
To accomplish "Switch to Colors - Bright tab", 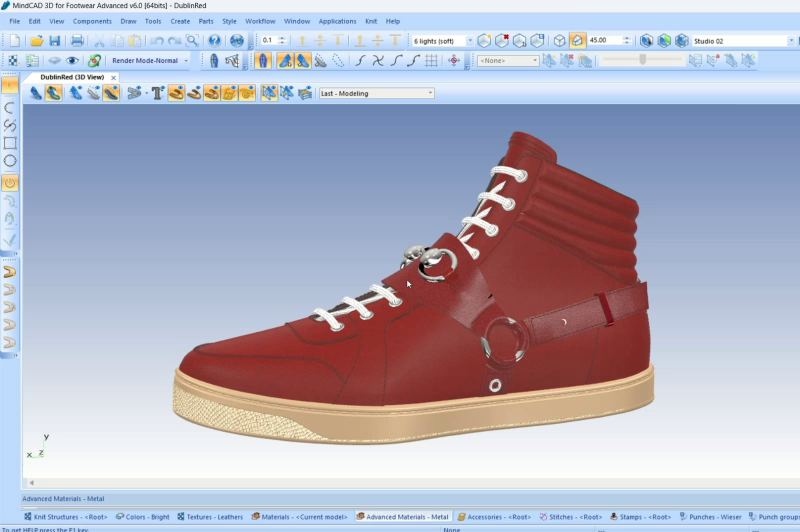I will (x=142, y=517).
